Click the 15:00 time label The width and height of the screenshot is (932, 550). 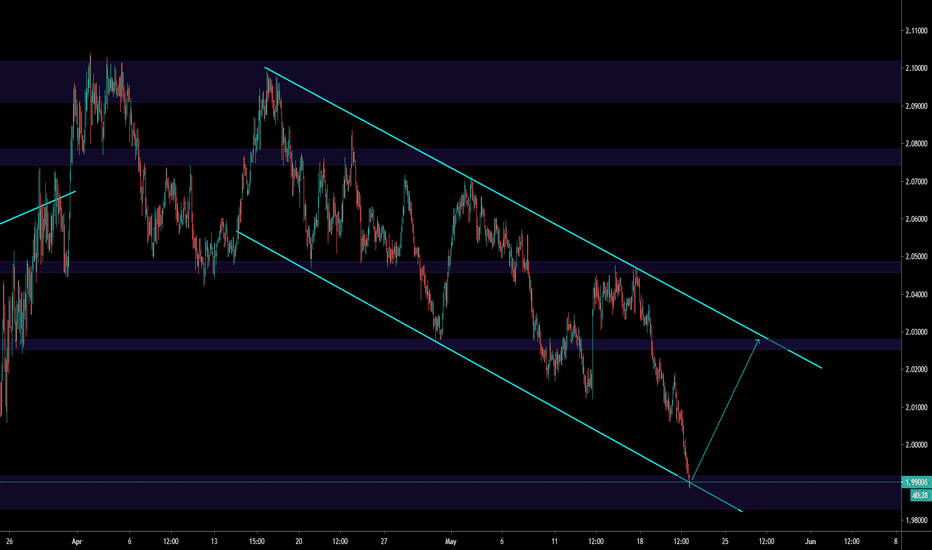[x=257, y=541]
